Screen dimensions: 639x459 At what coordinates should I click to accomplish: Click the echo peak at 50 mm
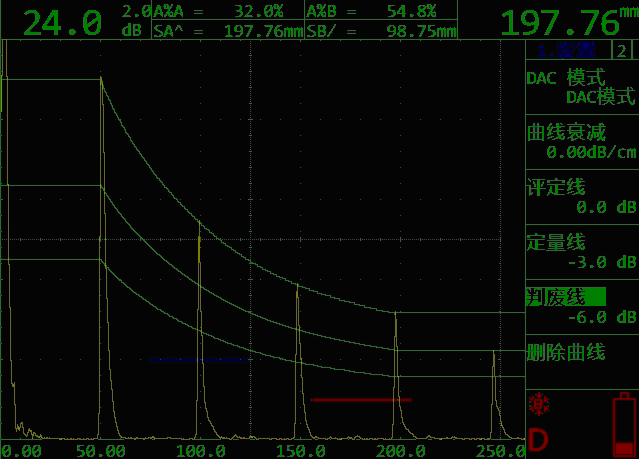pos(101,78)
